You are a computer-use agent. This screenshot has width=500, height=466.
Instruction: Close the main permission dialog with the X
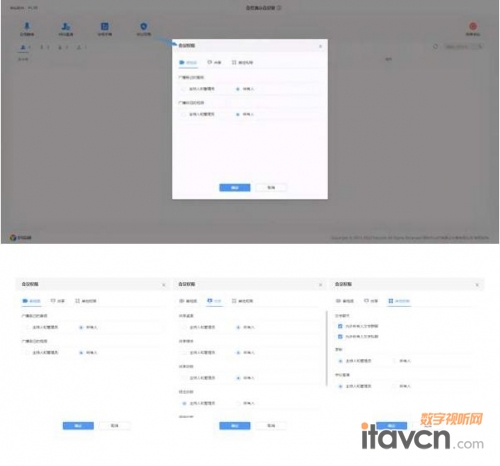coord(320,46)
